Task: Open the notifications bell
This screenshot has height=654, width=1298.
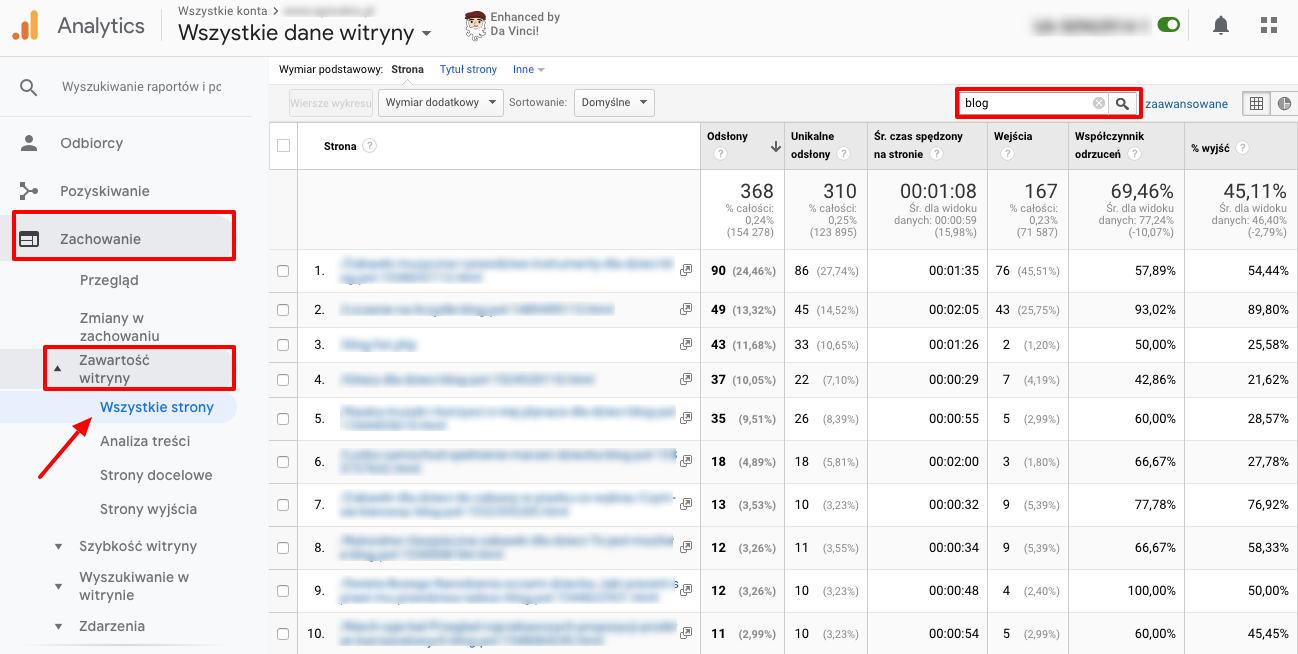Action: (1220, 26)
